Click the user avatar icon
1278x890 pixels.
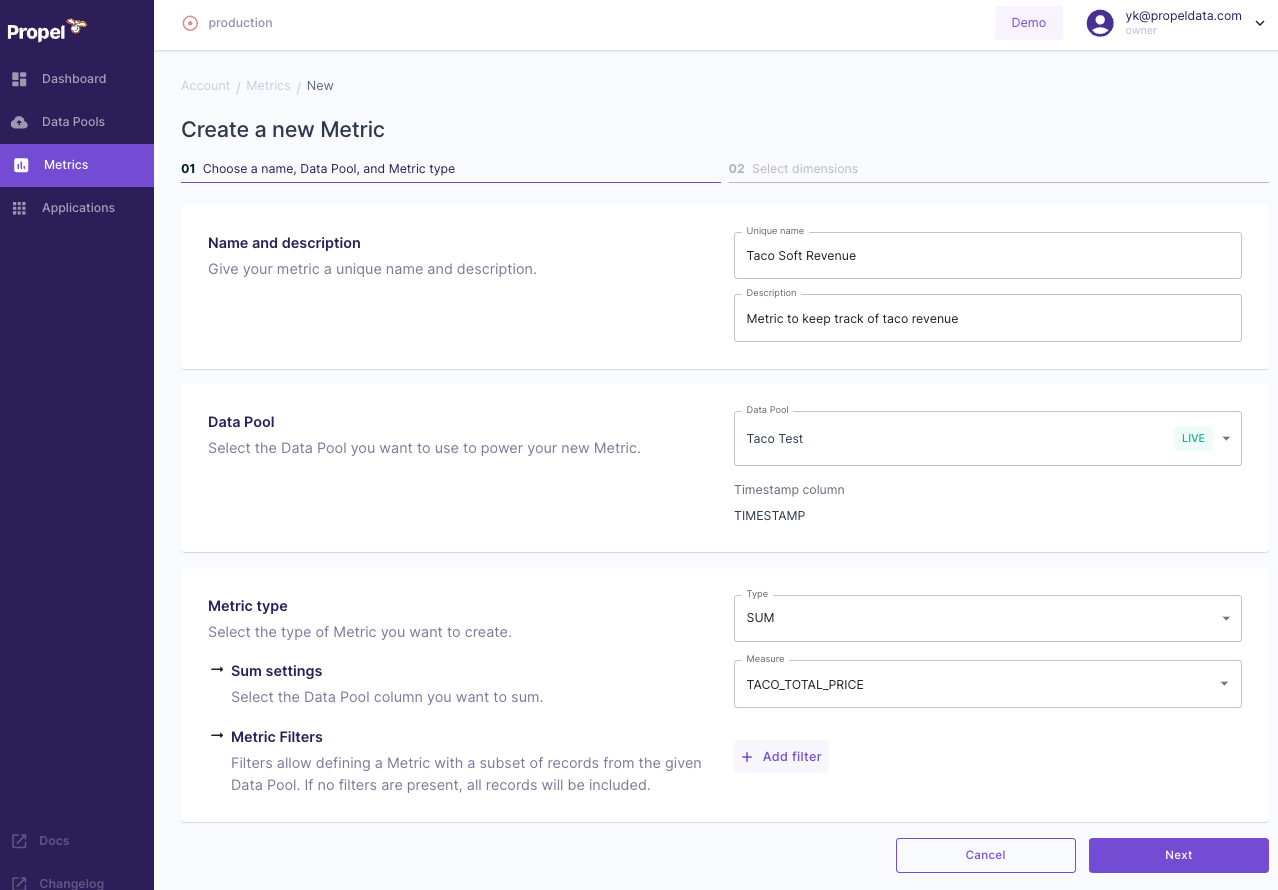(x=1100, y=23)
